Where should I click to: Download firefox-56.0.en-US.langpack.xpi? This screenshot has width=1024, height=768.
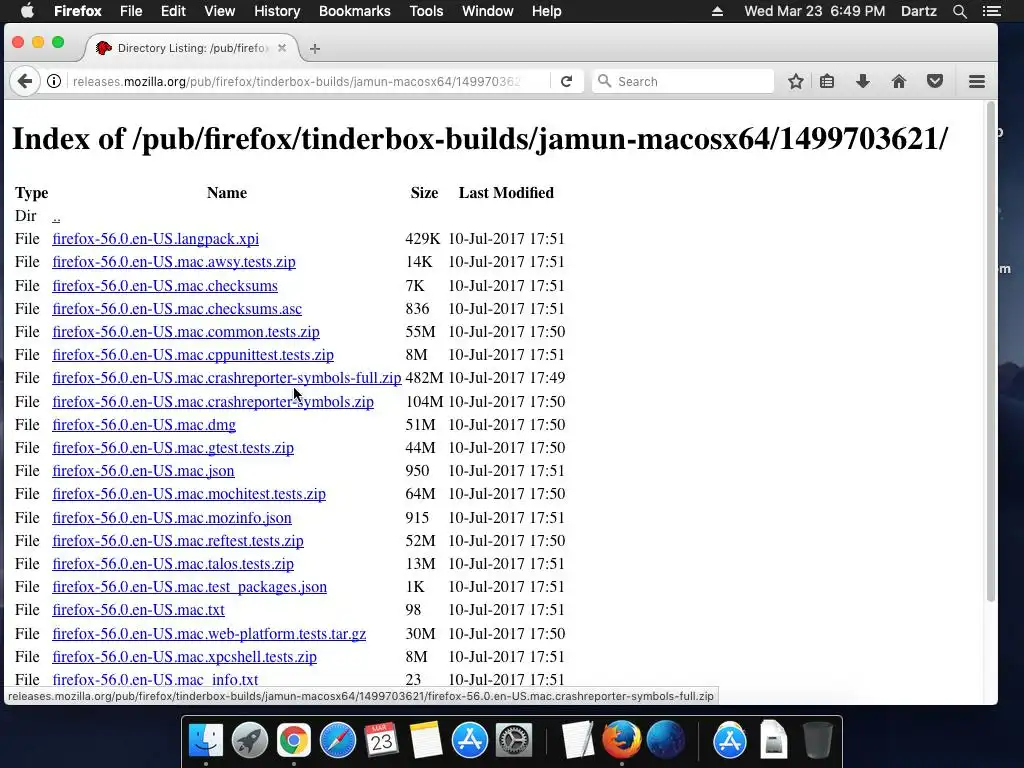pyautogui.click(x=155, y=239)
